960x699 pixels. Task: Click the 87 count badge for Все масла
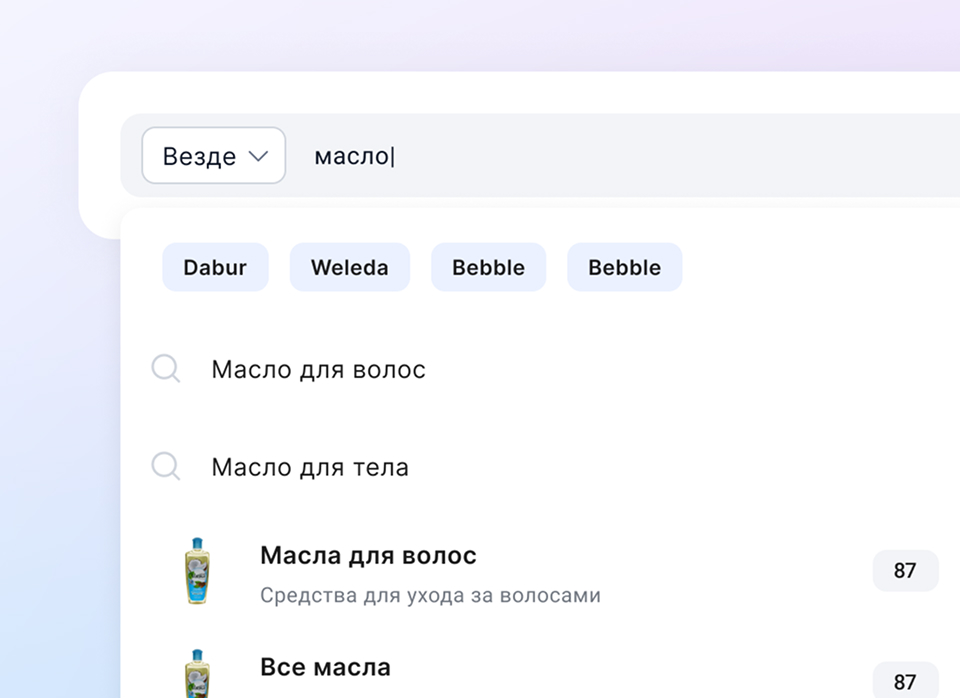pyautogui.click(x=905, y=681)
